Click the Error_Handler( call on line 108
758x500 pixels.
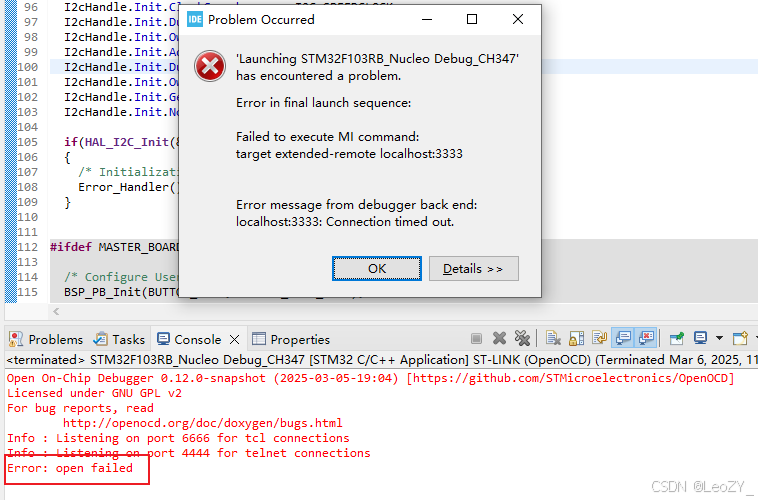click(x=128, y=187)
